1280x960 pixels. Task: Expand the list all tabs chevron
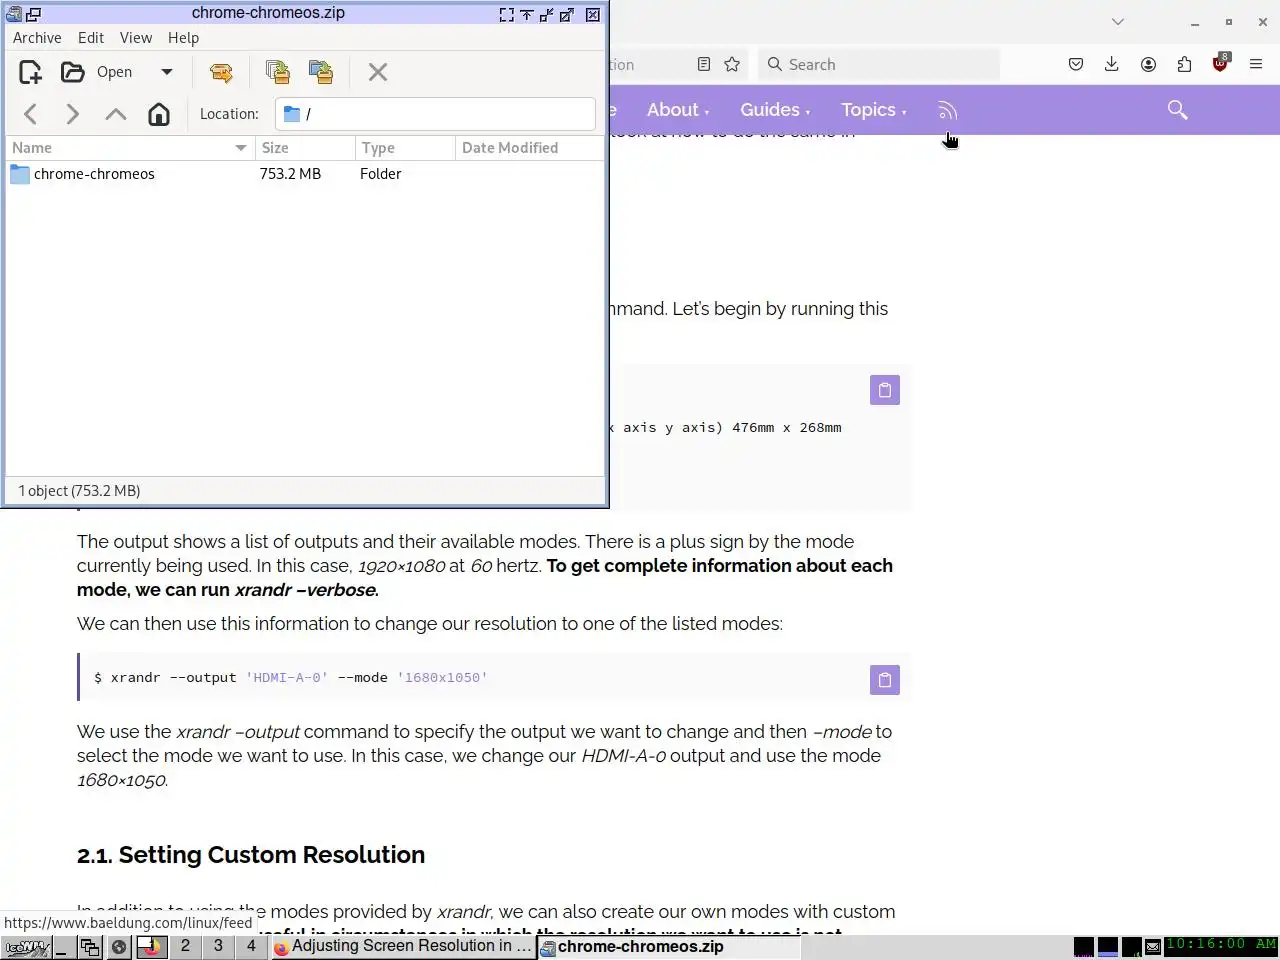[x=1118, y=21]
